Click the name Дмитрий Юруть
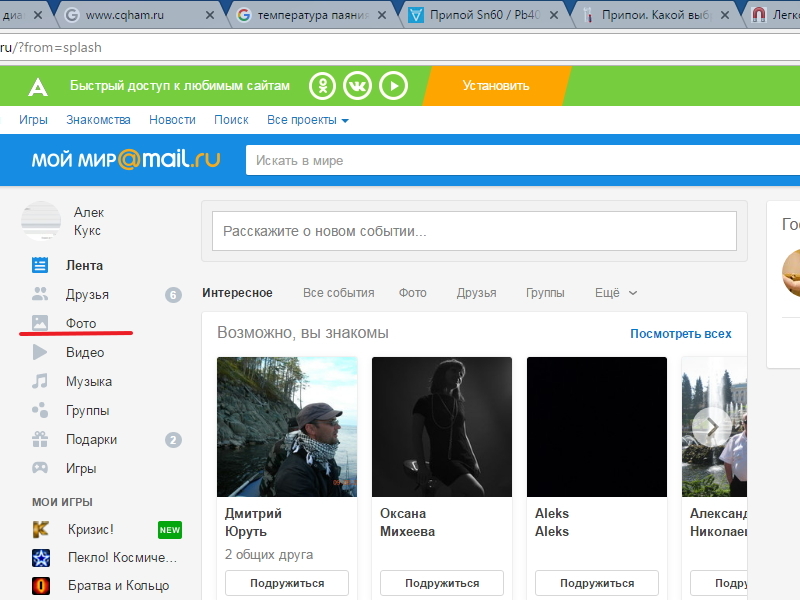 pyautogui.click(x=253, y=522)
